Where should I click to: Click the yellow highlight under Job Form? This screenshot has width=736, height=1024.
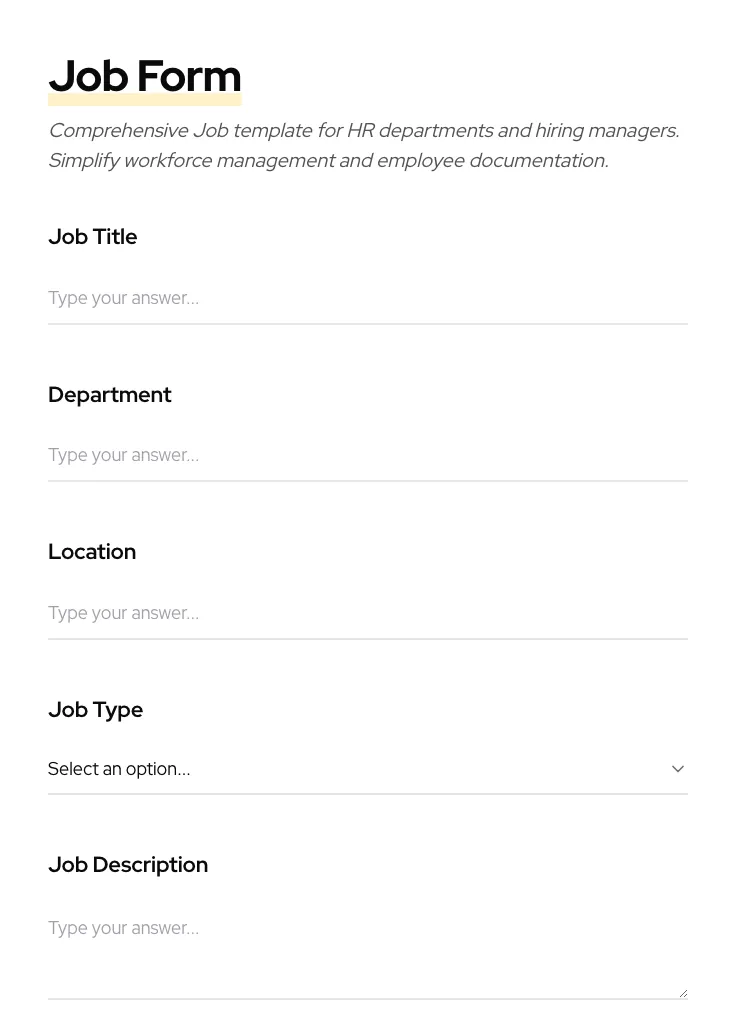tap(144, 99)
